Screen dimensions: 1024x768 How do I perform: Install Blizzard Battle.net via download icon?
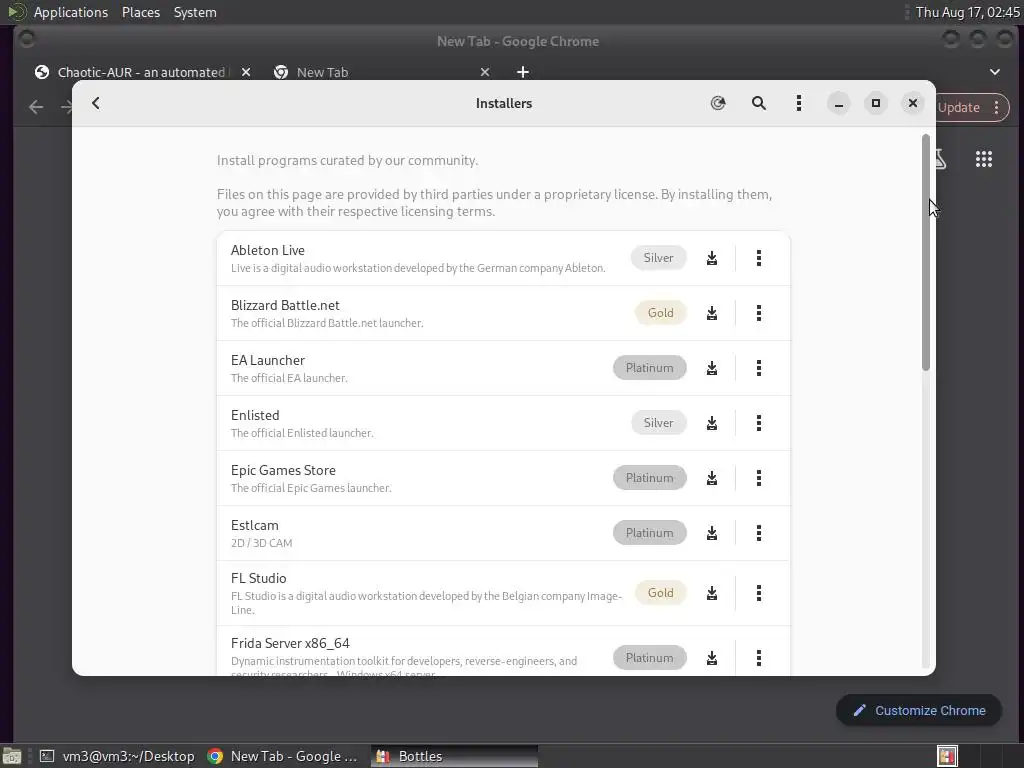click(x=712, y=313)
